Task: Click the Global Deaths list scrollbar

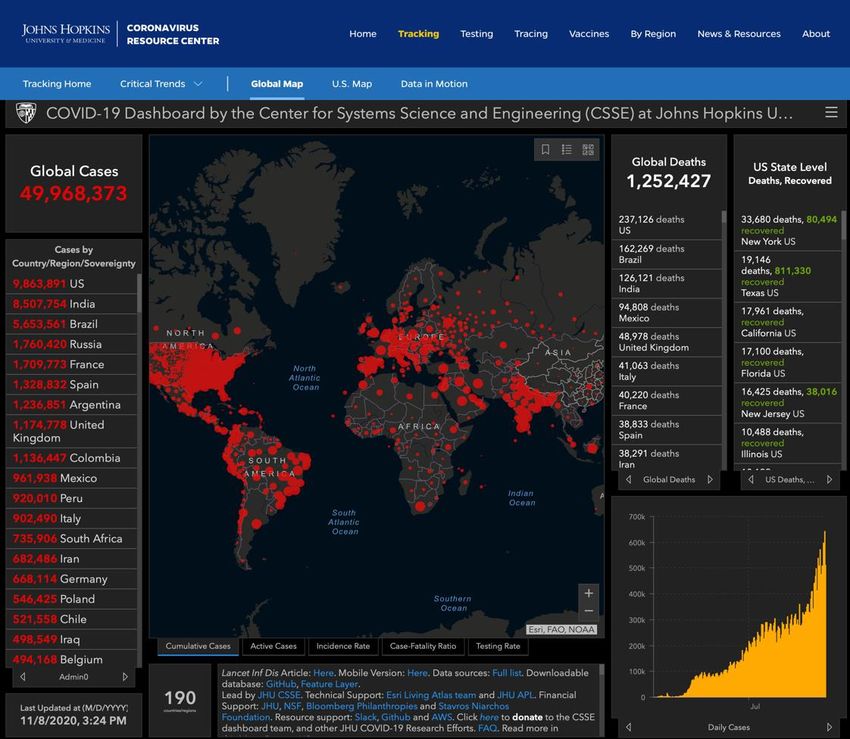Action: (724, 217)
